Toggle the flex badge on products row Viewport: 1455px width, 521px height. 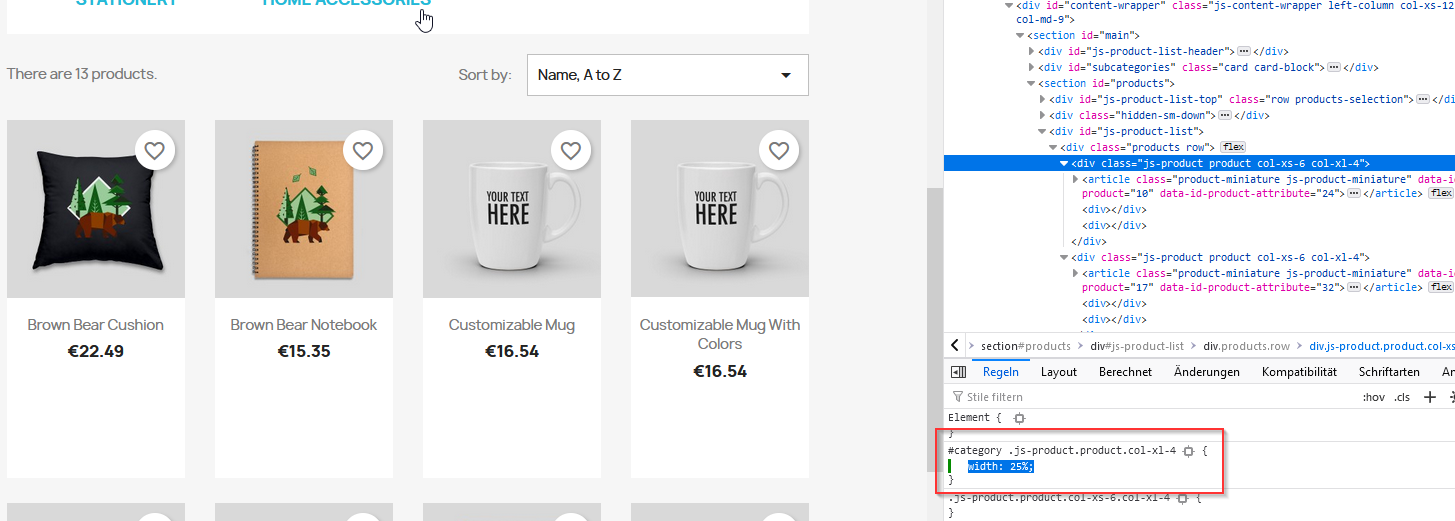coord(1232,147)
